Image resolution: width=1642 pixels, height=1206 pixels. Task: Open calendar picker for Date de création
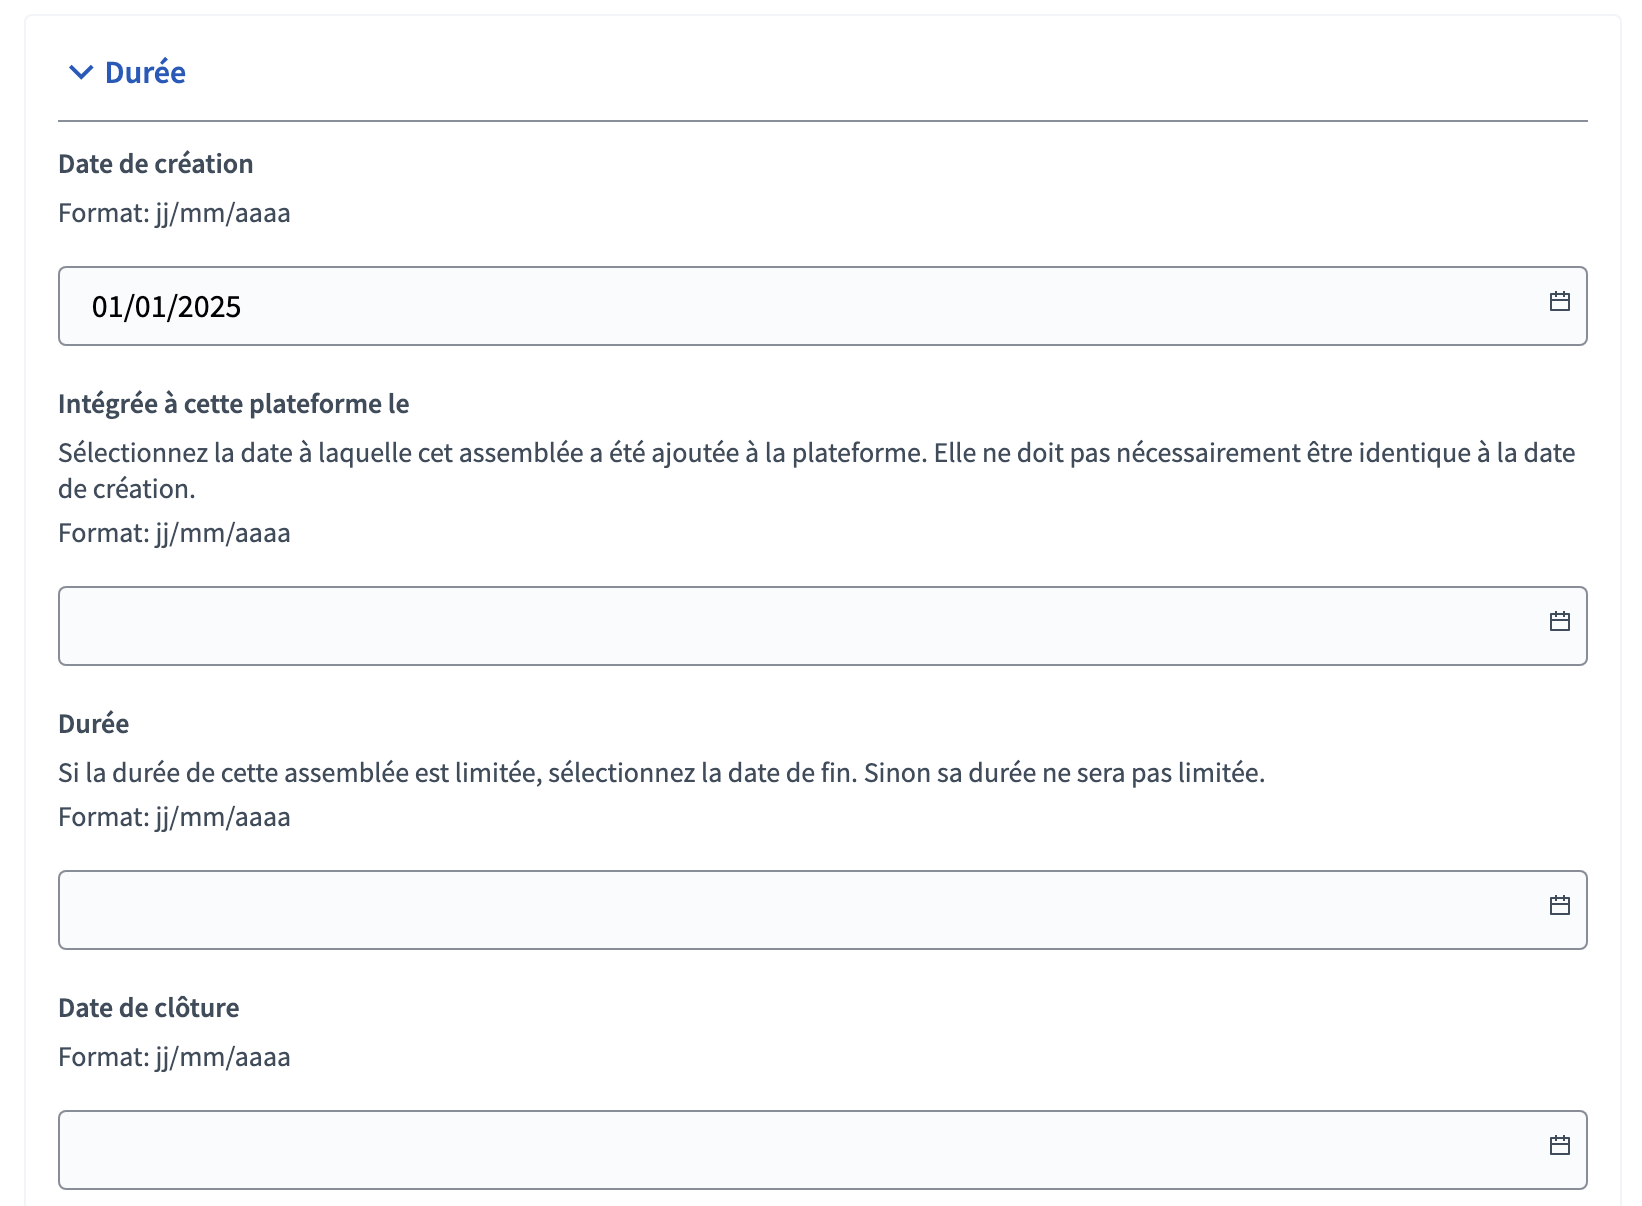click(x=1559, y=301)
